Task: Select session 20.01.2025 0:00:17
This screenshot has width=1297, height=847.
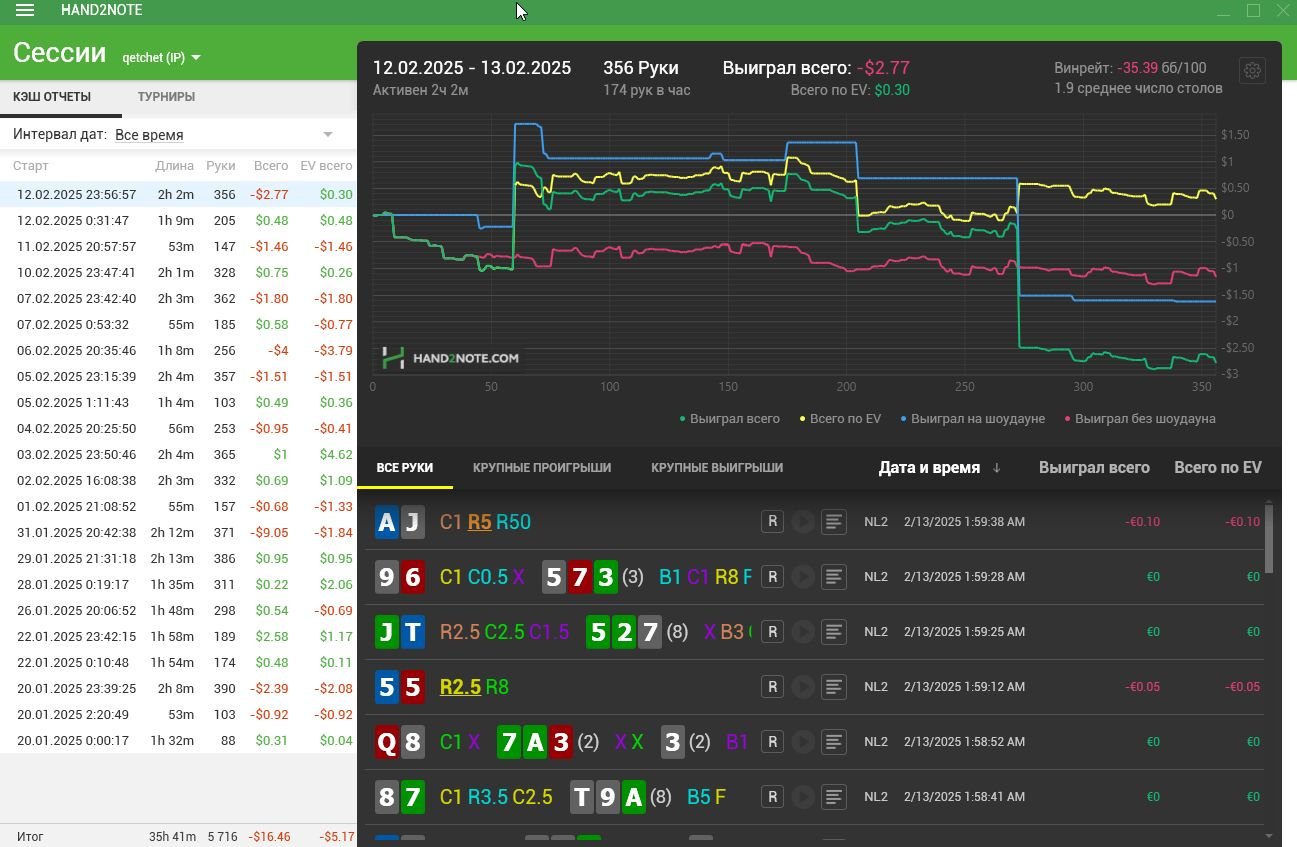Action: click(x=178, y=740)
